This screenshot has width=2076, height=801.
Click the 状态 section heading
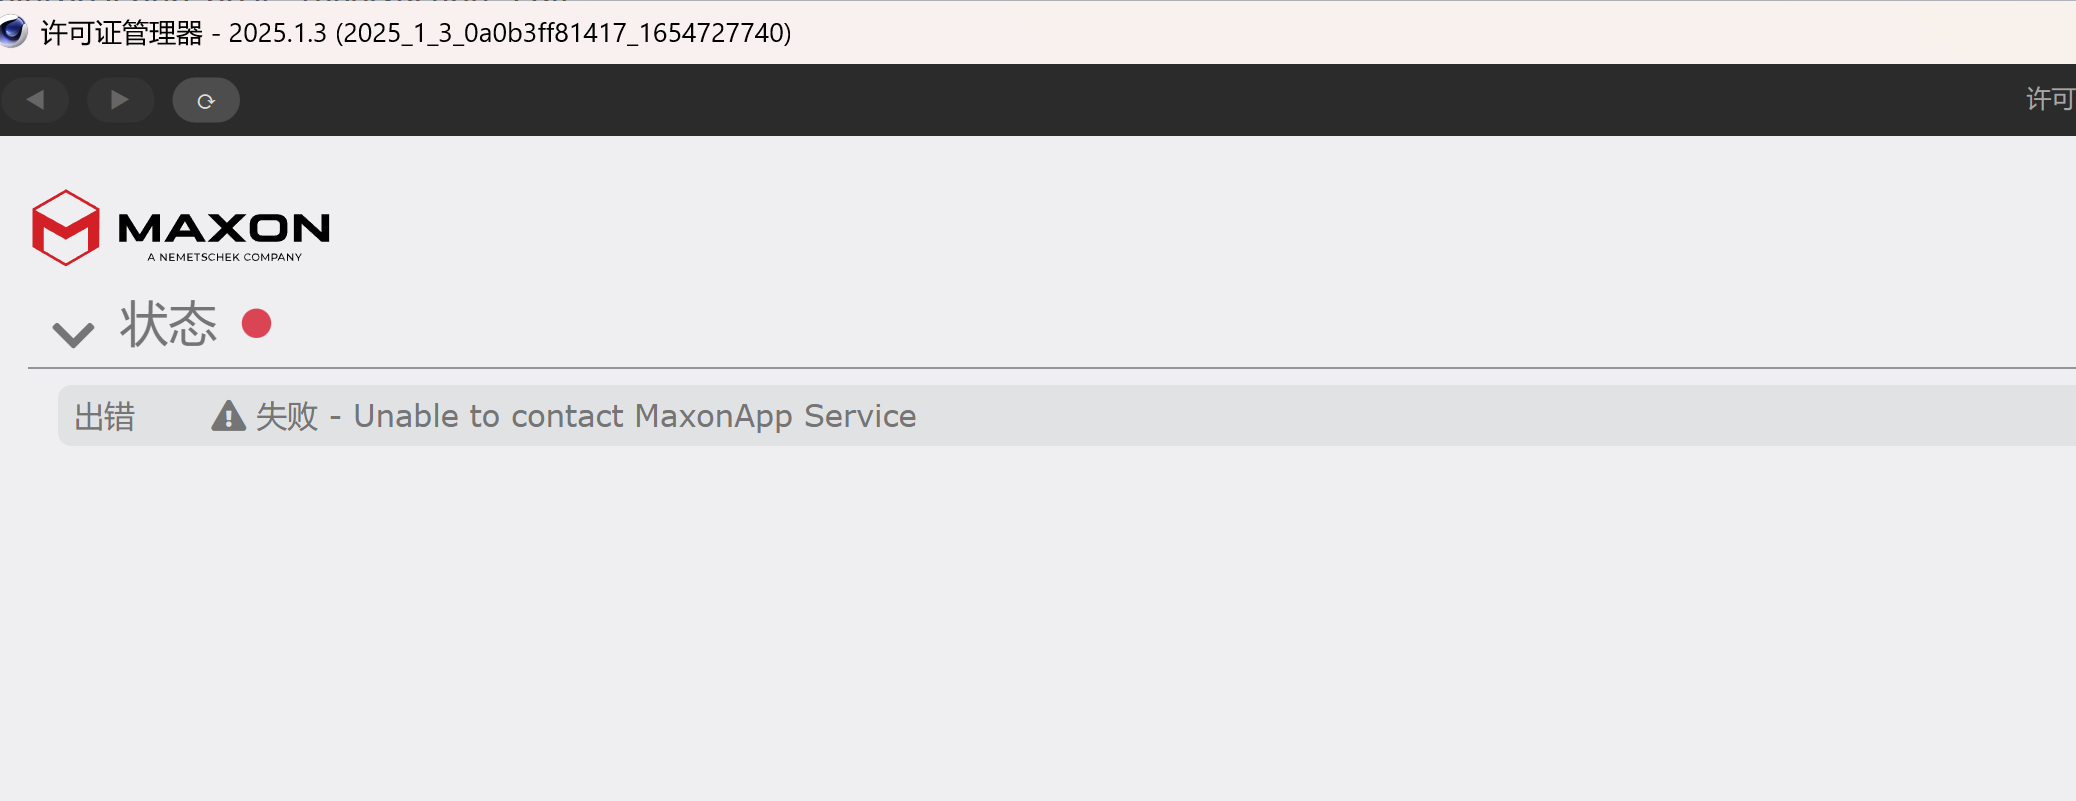[168, 325]
